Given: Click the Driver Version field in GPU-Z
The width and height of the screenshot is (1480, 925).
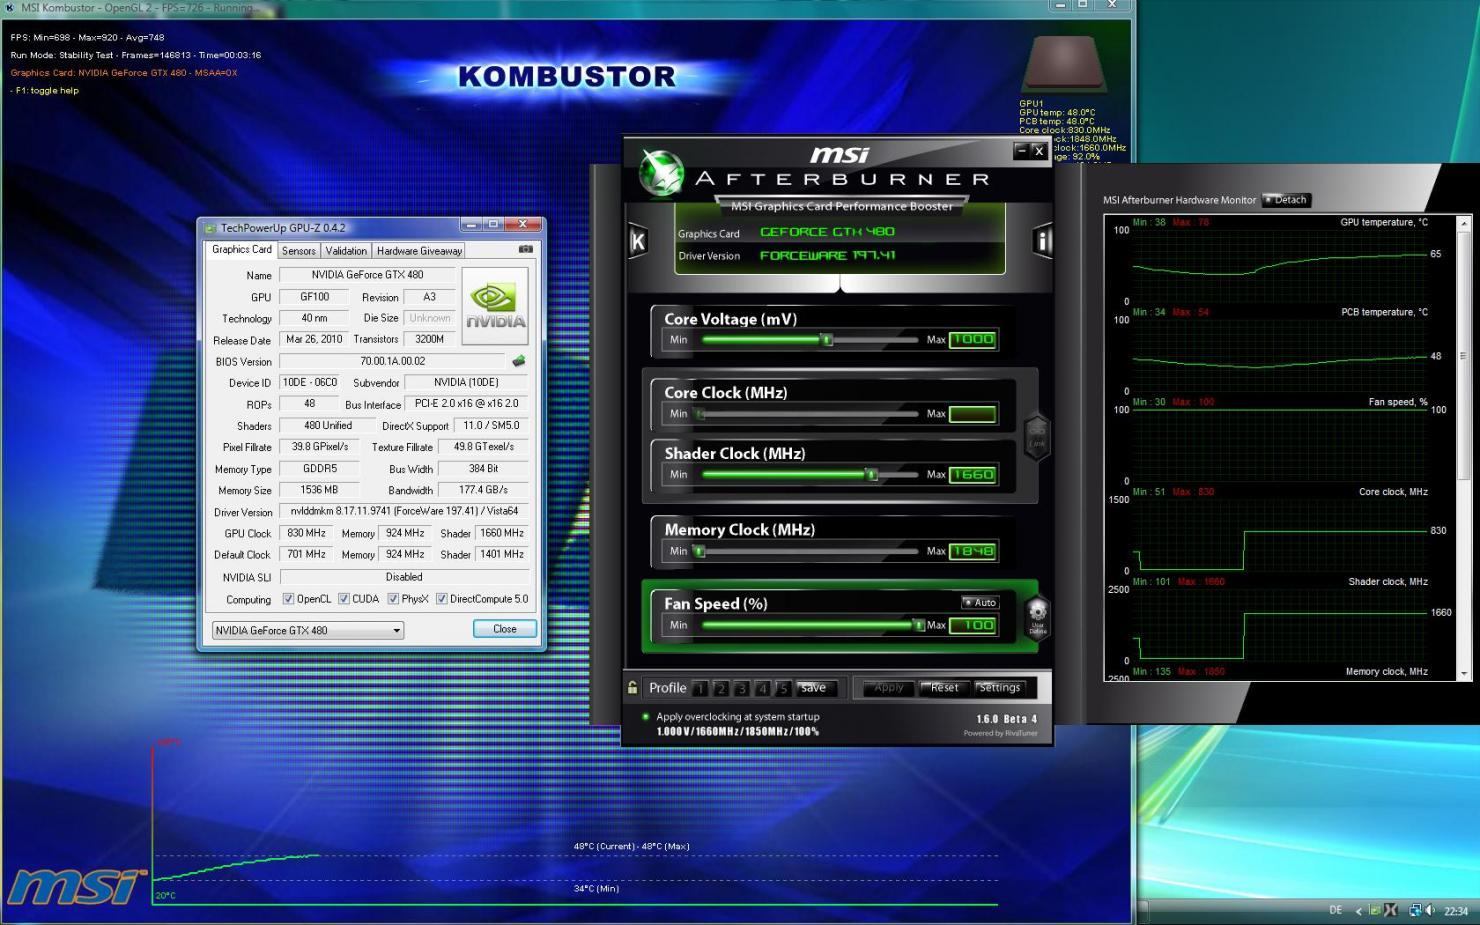Looking at the screenshot, I should tap(404, 512).
